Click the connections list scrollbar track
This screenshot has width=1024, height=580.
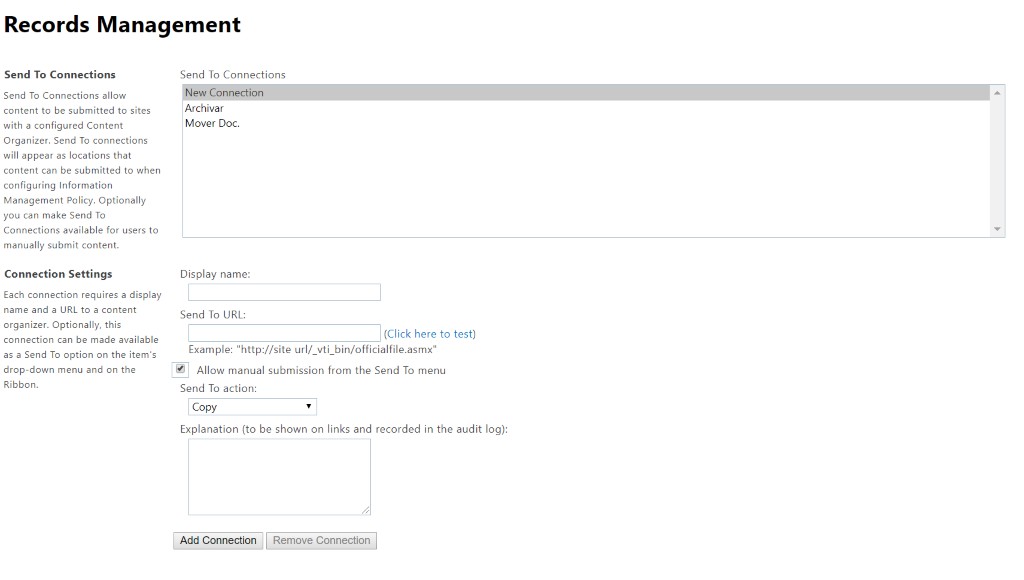(x=997, y=161)
